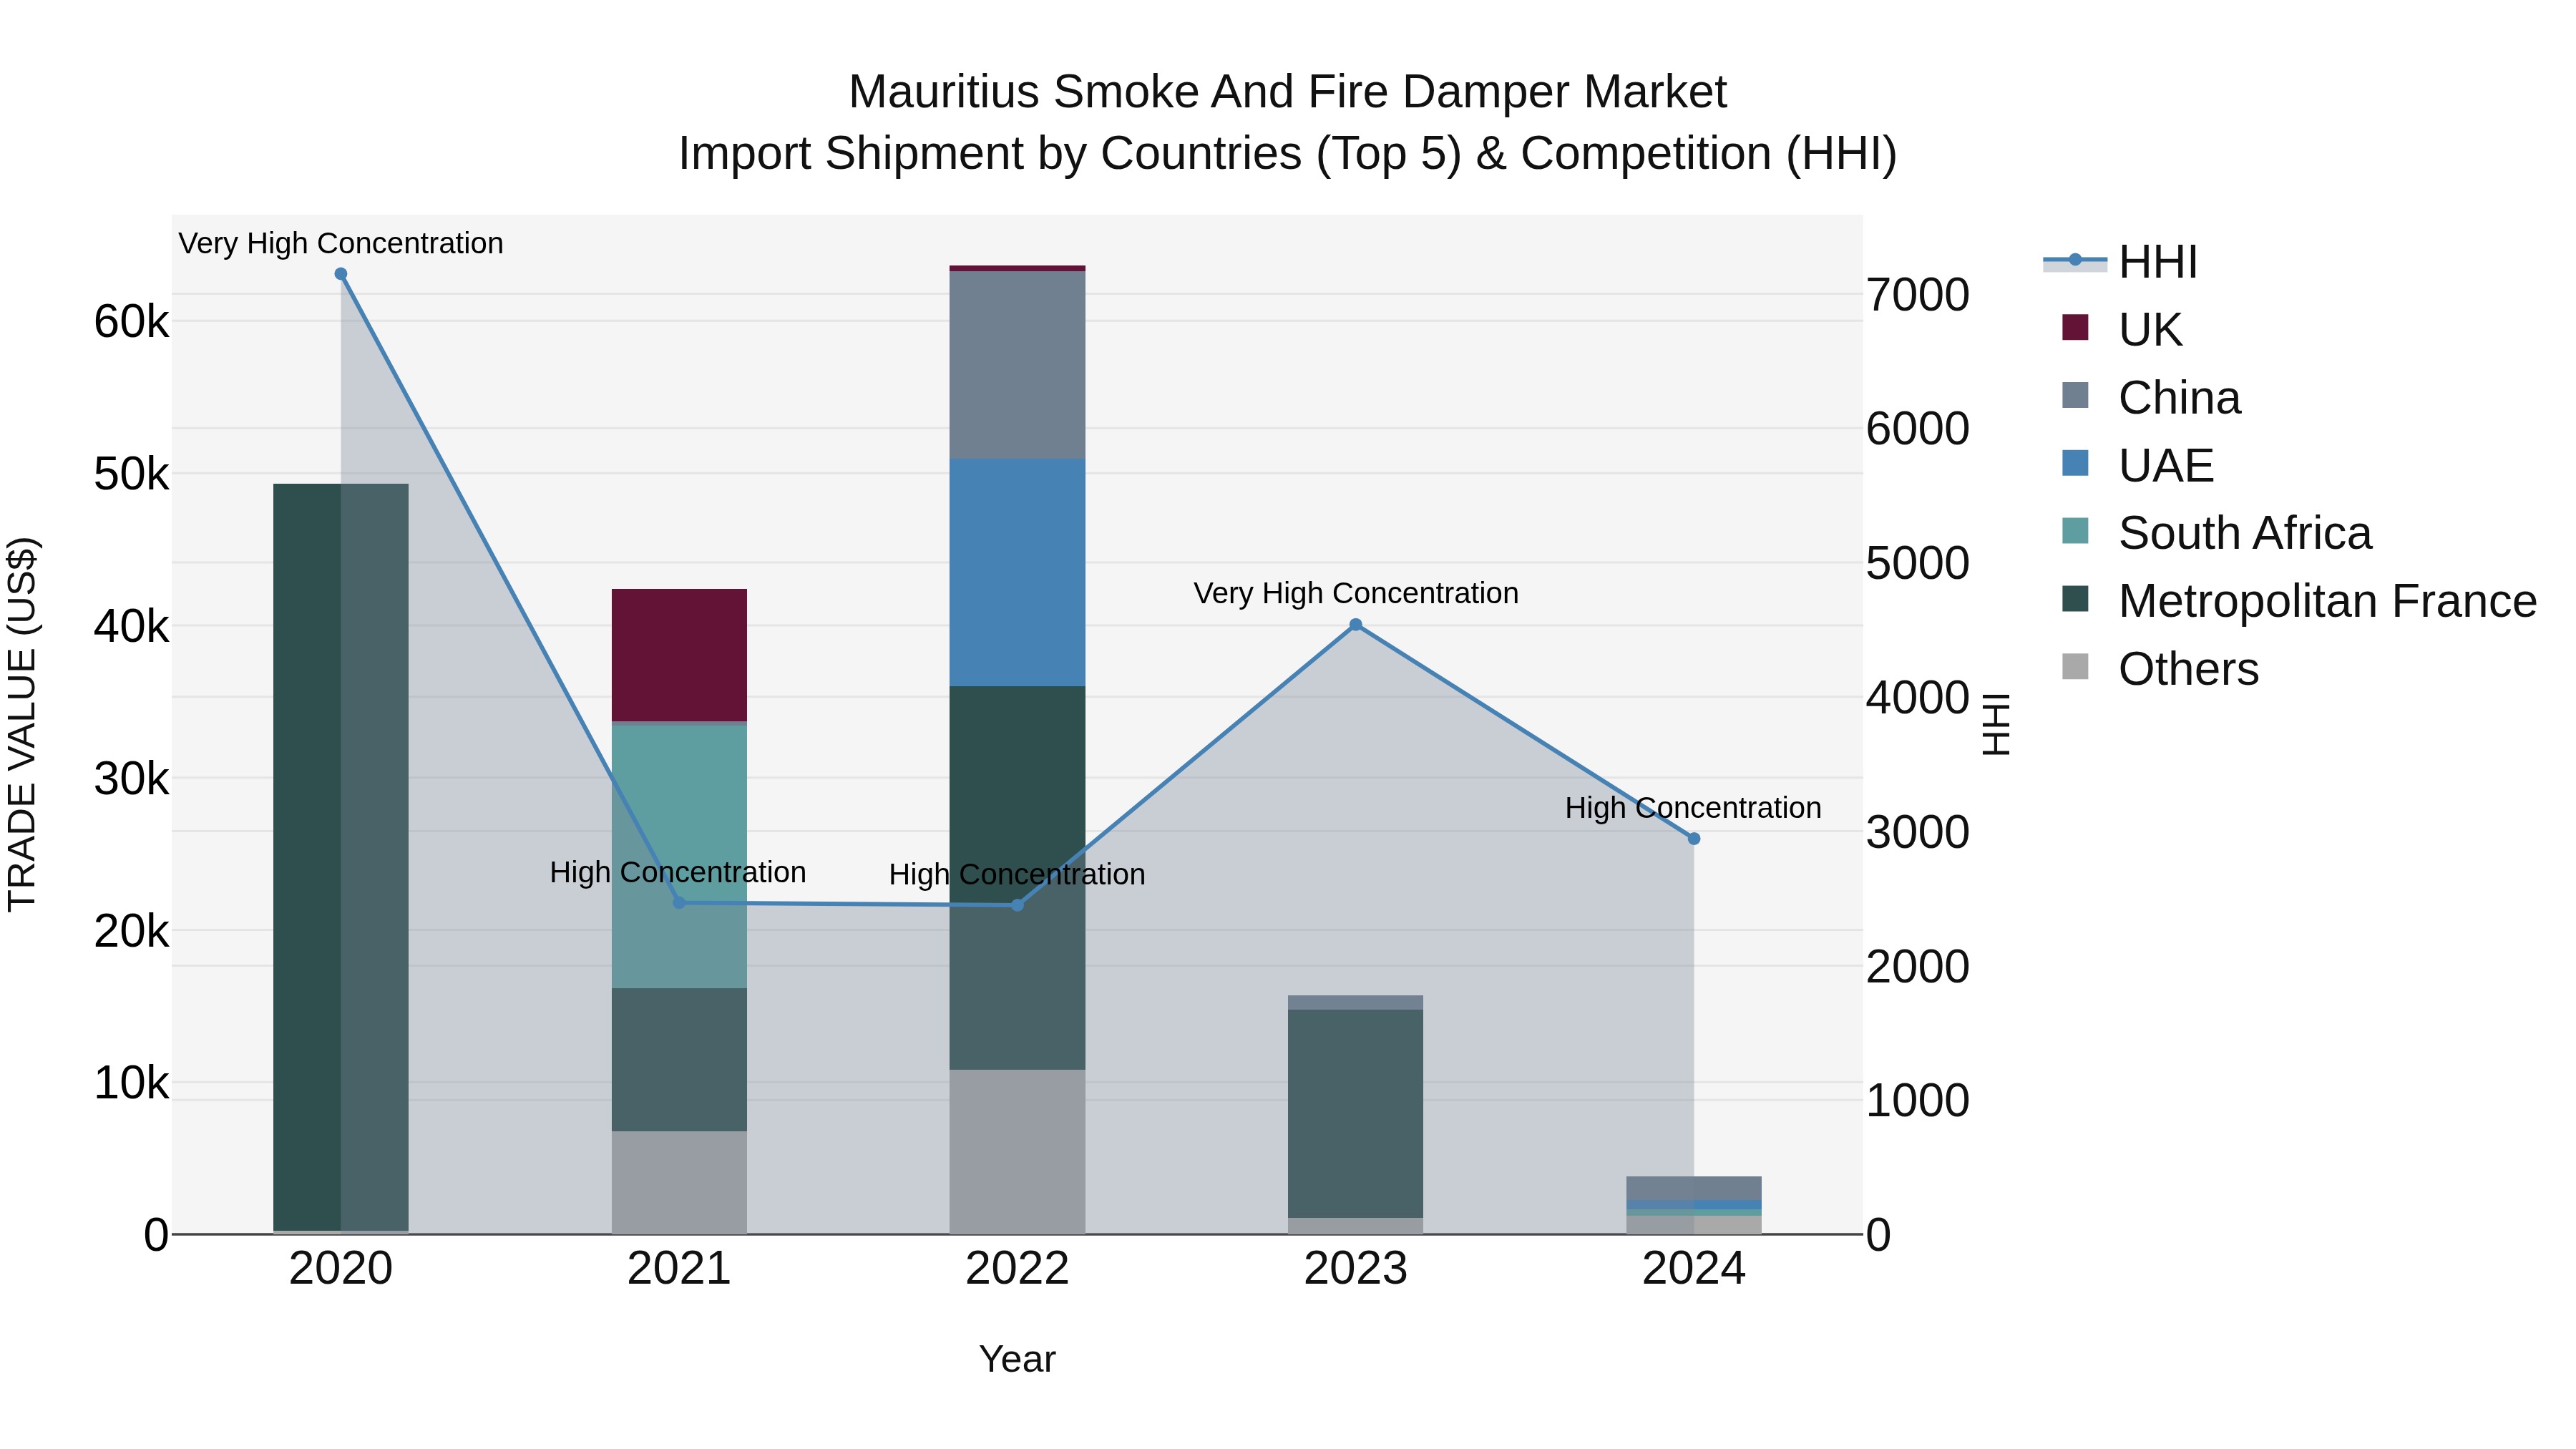Click the 2022 Others bar segment
Image resolution: width=2576 pixels, height=1449 pixels.
coord(1017,1152)
